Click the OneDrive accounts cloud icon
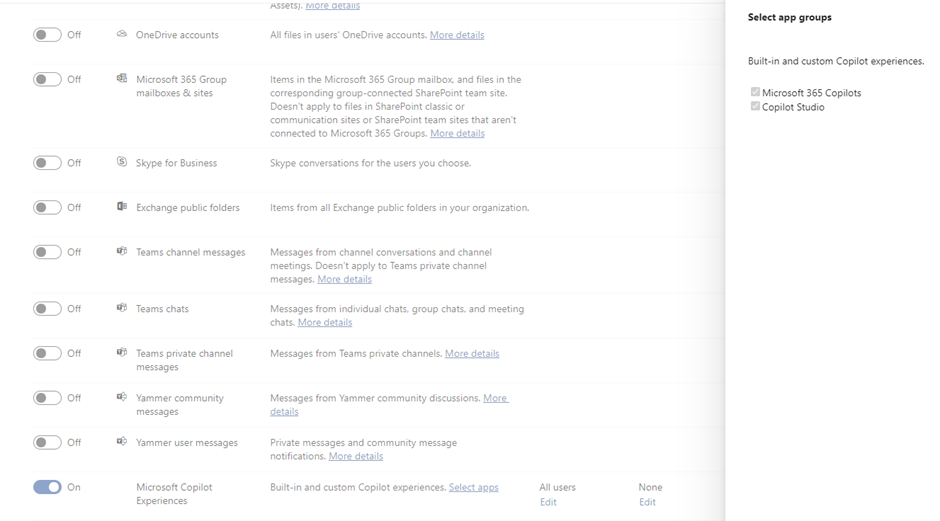Screen dimensions: 940x521 pyautogui.click(x=122, y=34)
